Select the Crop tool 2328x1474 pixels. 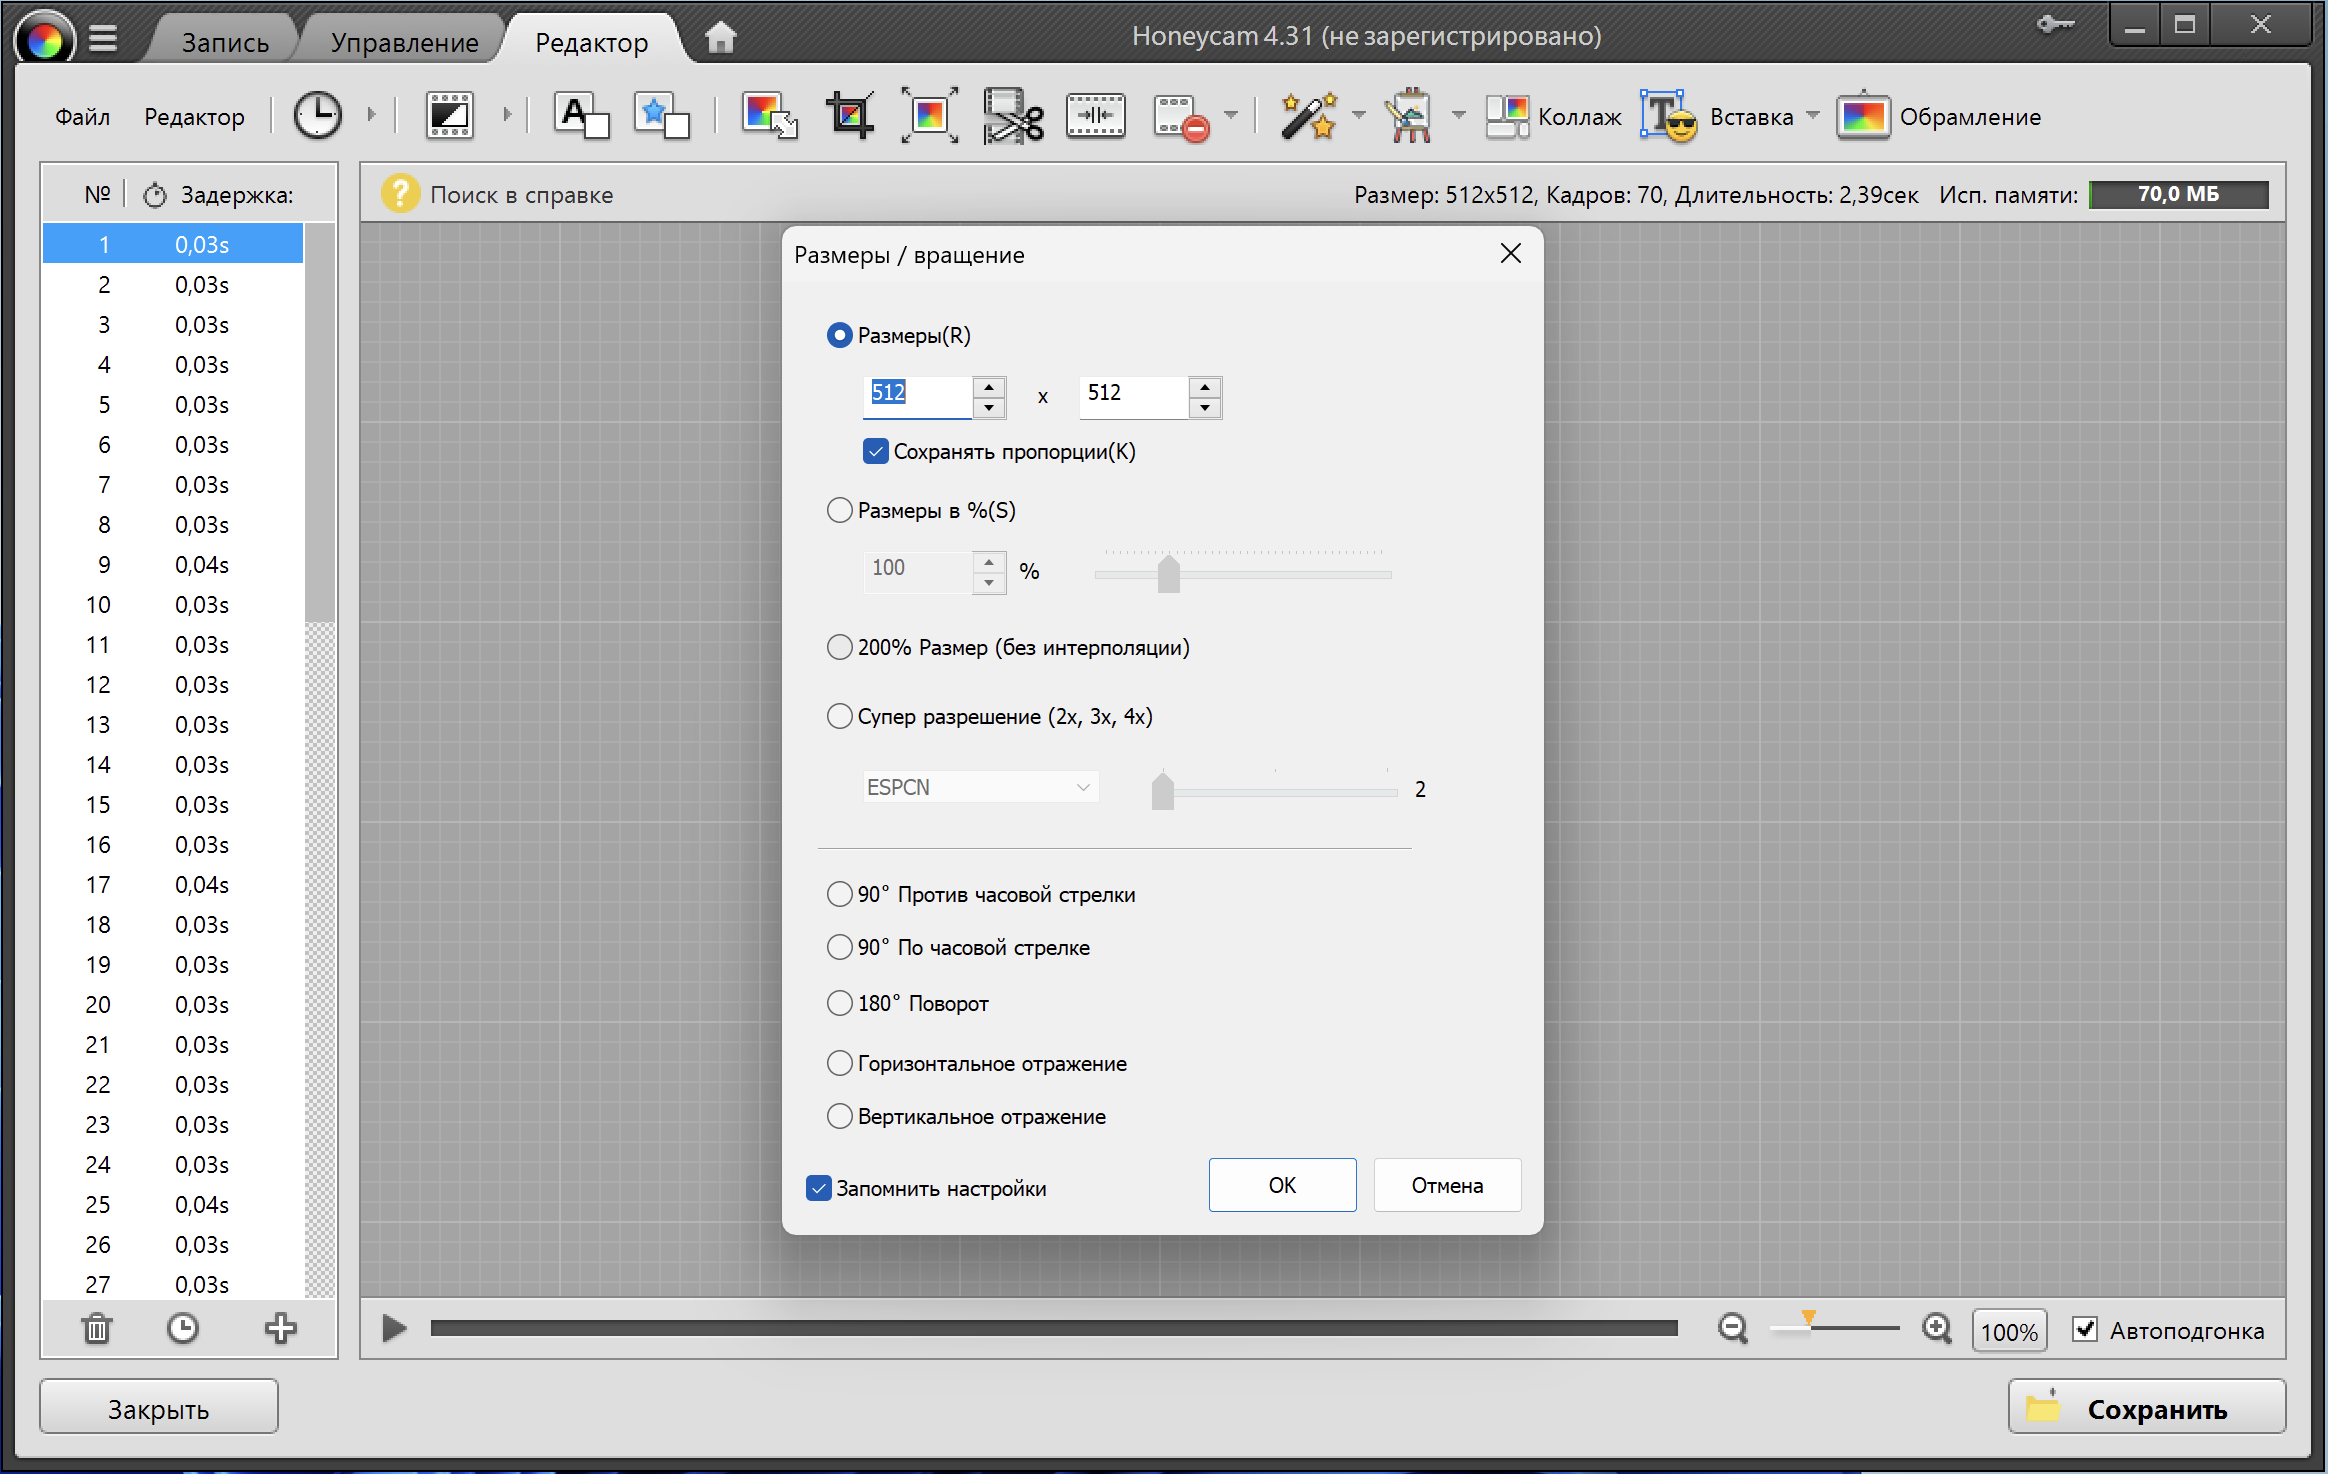pos(850,116)
